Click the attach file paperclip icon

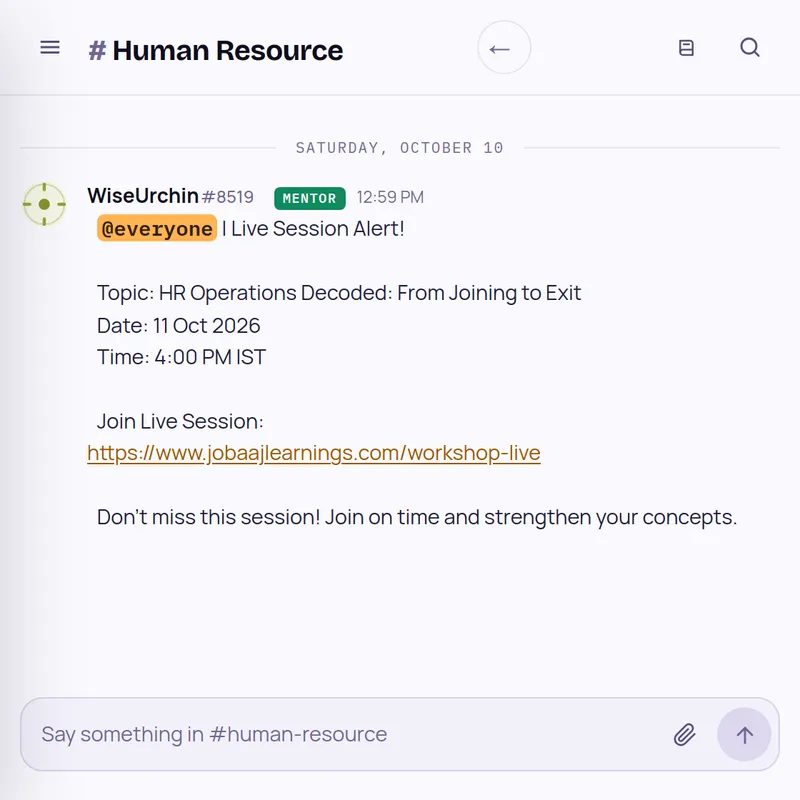pyautogui.click(x=685, y=735)
